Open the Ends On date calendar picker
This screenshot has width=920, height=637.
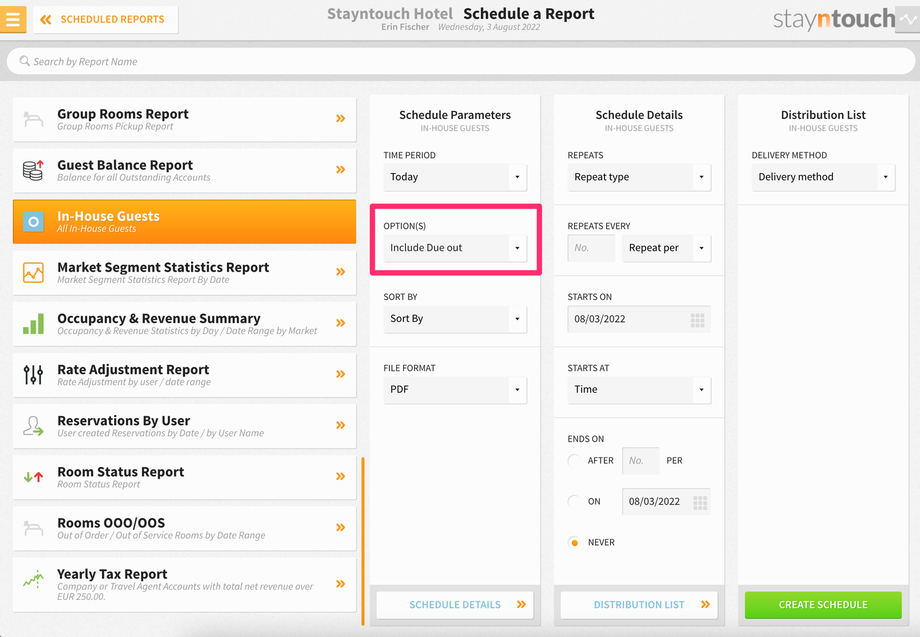700,502
